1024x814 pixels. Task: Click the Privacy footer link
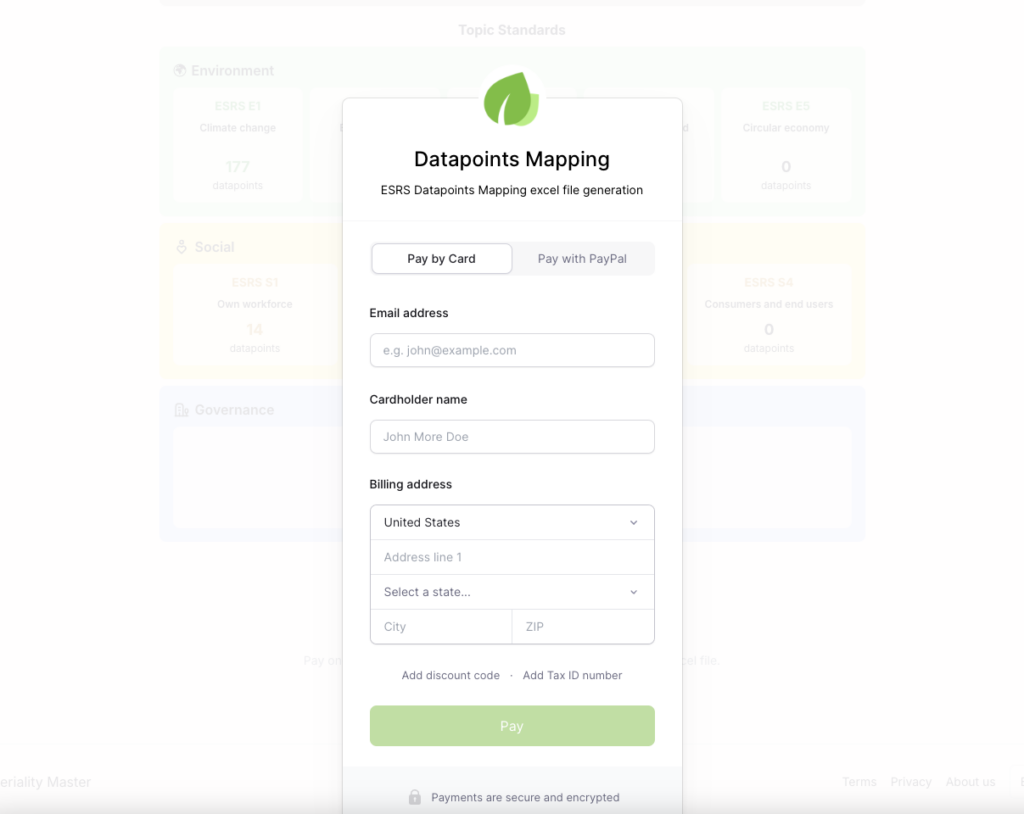tap(911, 781)
